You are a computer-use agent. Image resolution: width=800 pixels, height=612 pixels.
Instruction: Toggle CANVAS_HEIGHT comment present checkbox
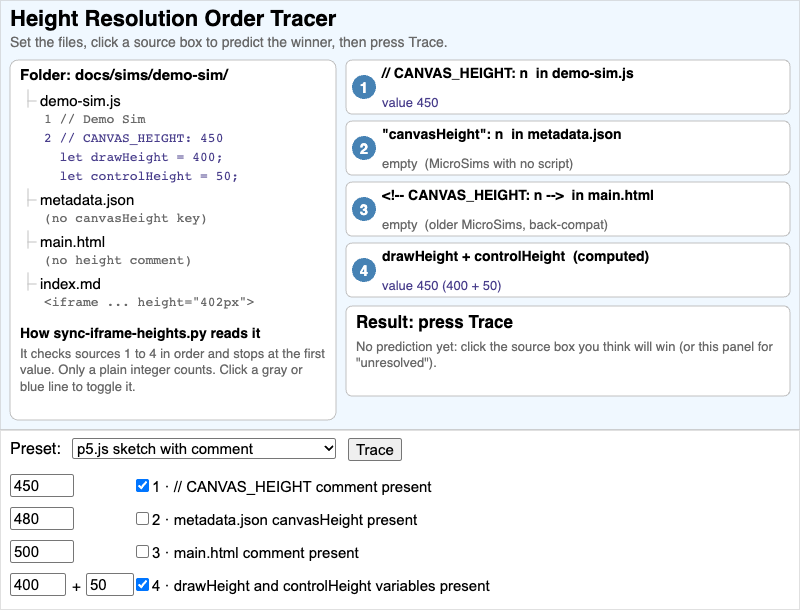142,486
